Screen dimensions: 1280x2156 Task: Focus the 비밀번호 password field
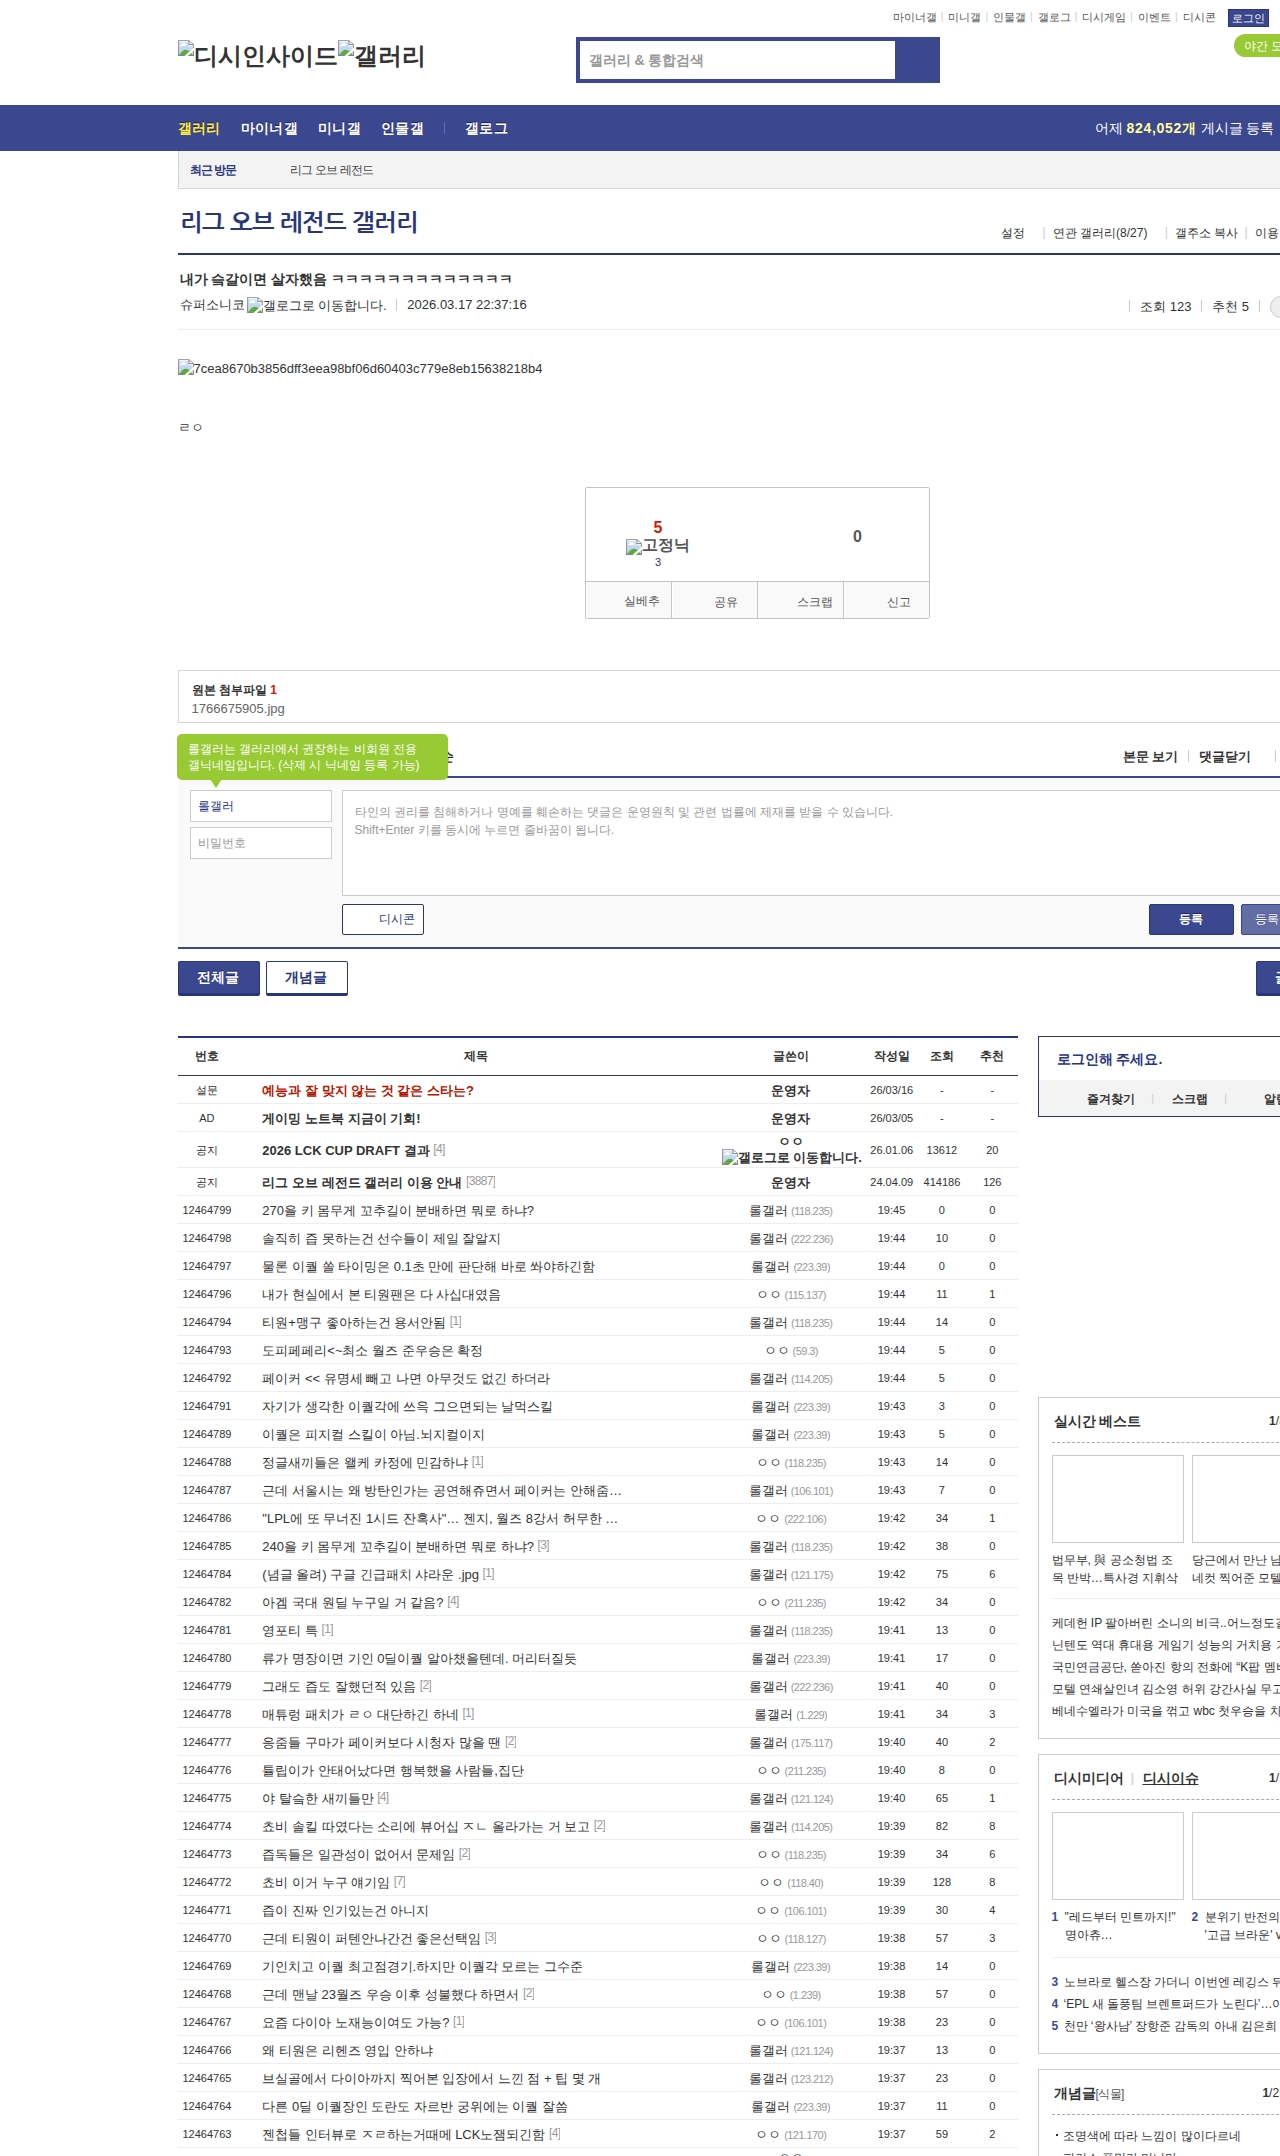[x=261, y=843]
